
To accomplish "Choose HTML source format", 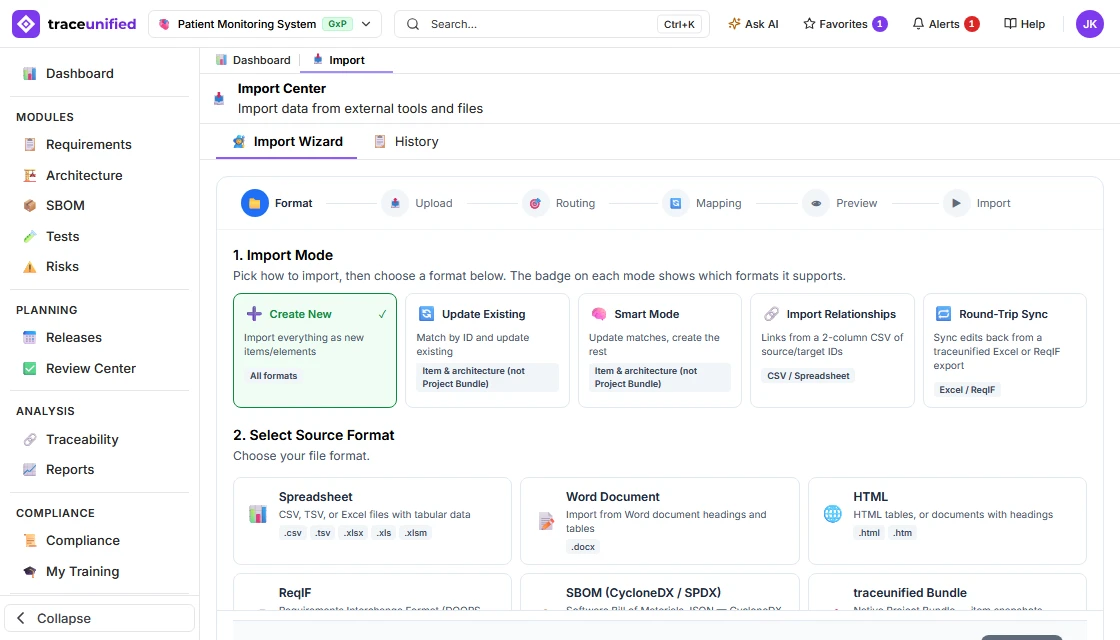I will [947, 521].
